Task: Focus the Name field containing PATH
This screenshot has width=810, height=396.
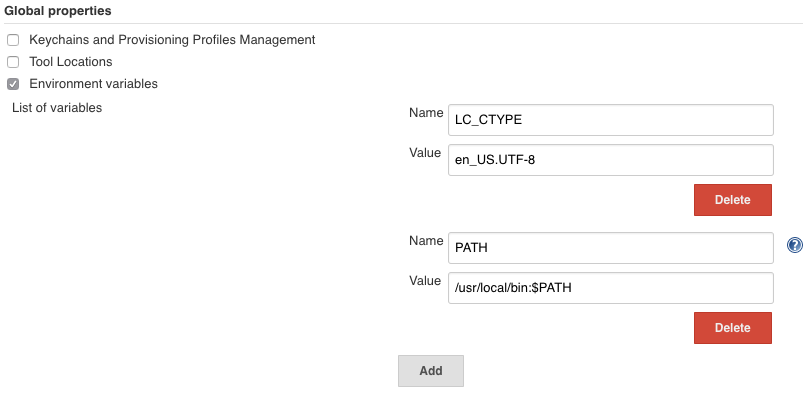Action: tap(611, 248)
